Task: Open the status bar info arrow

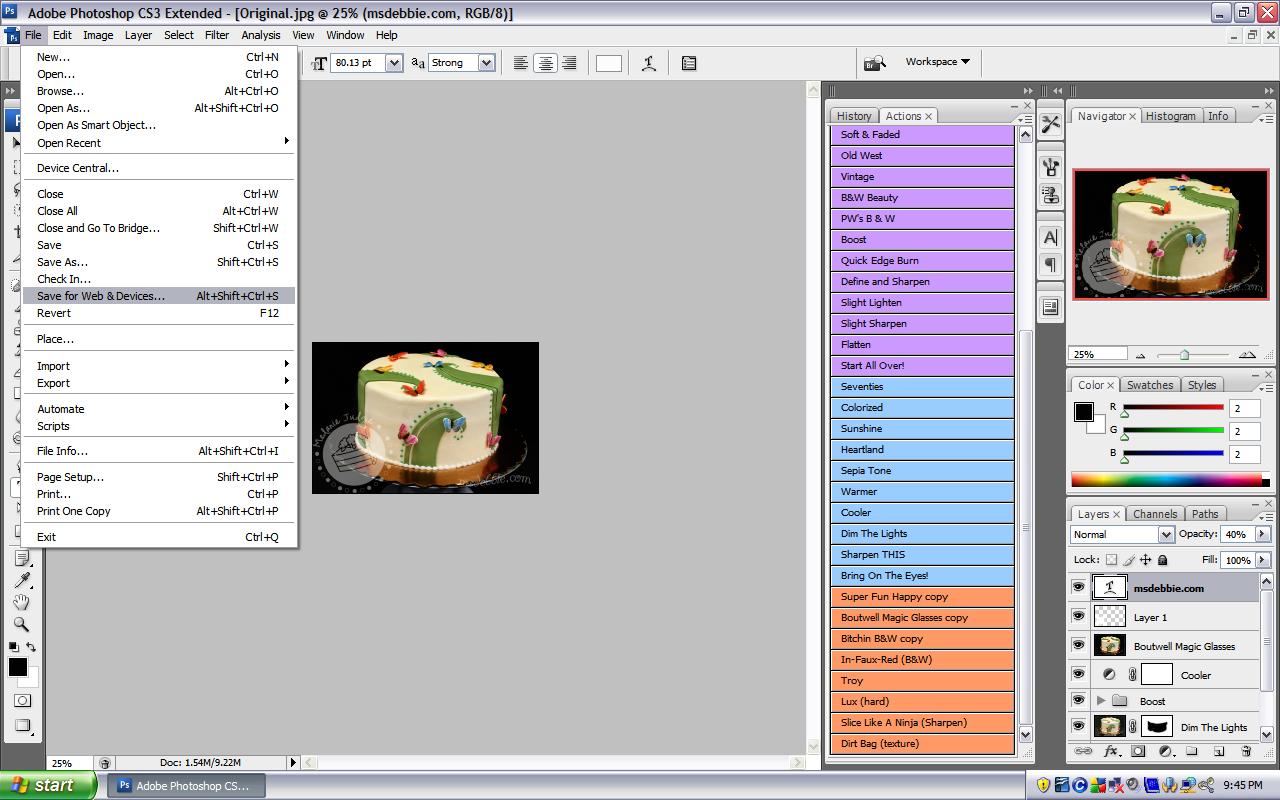Action: (x=293, y=763)
